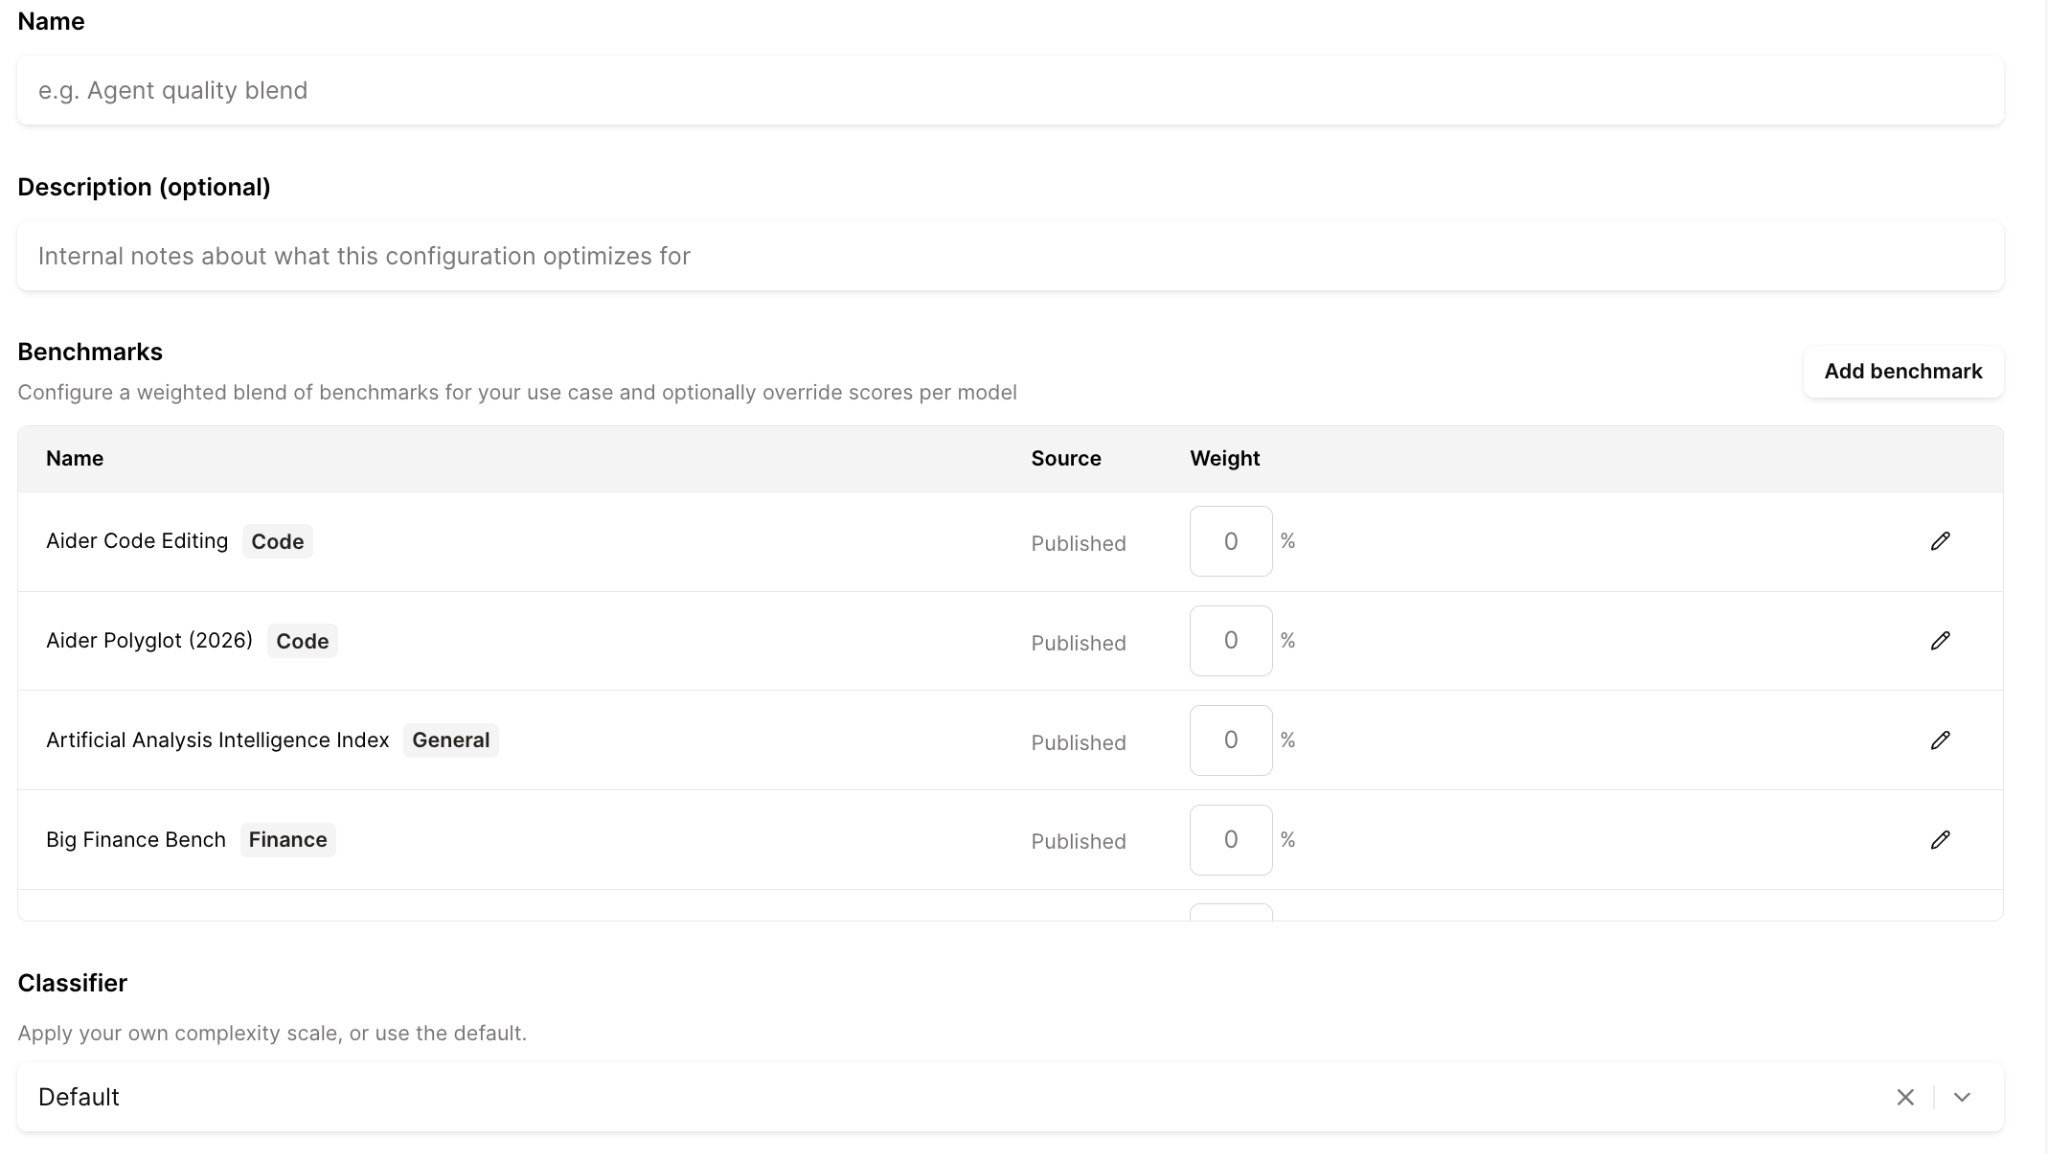The image size is (2048, 1153).
Task: Click Published source for Big Finance Bench
Action: (x=1078, y=841)
